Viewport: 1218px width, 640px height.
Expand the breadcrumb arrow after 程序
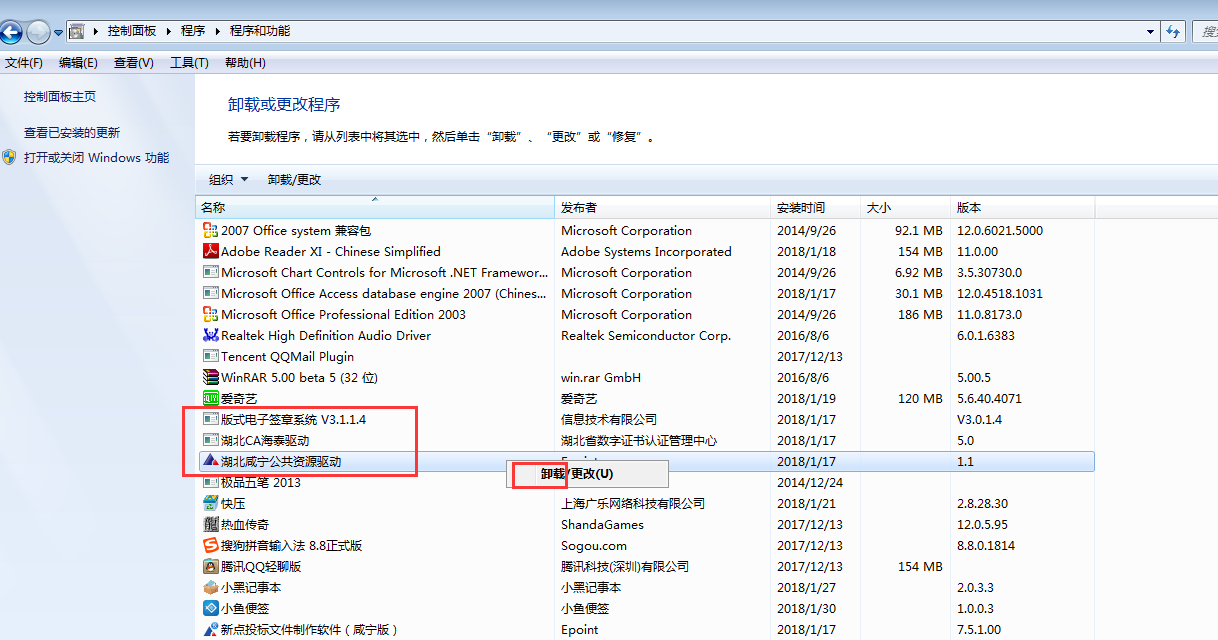point(219,31)
